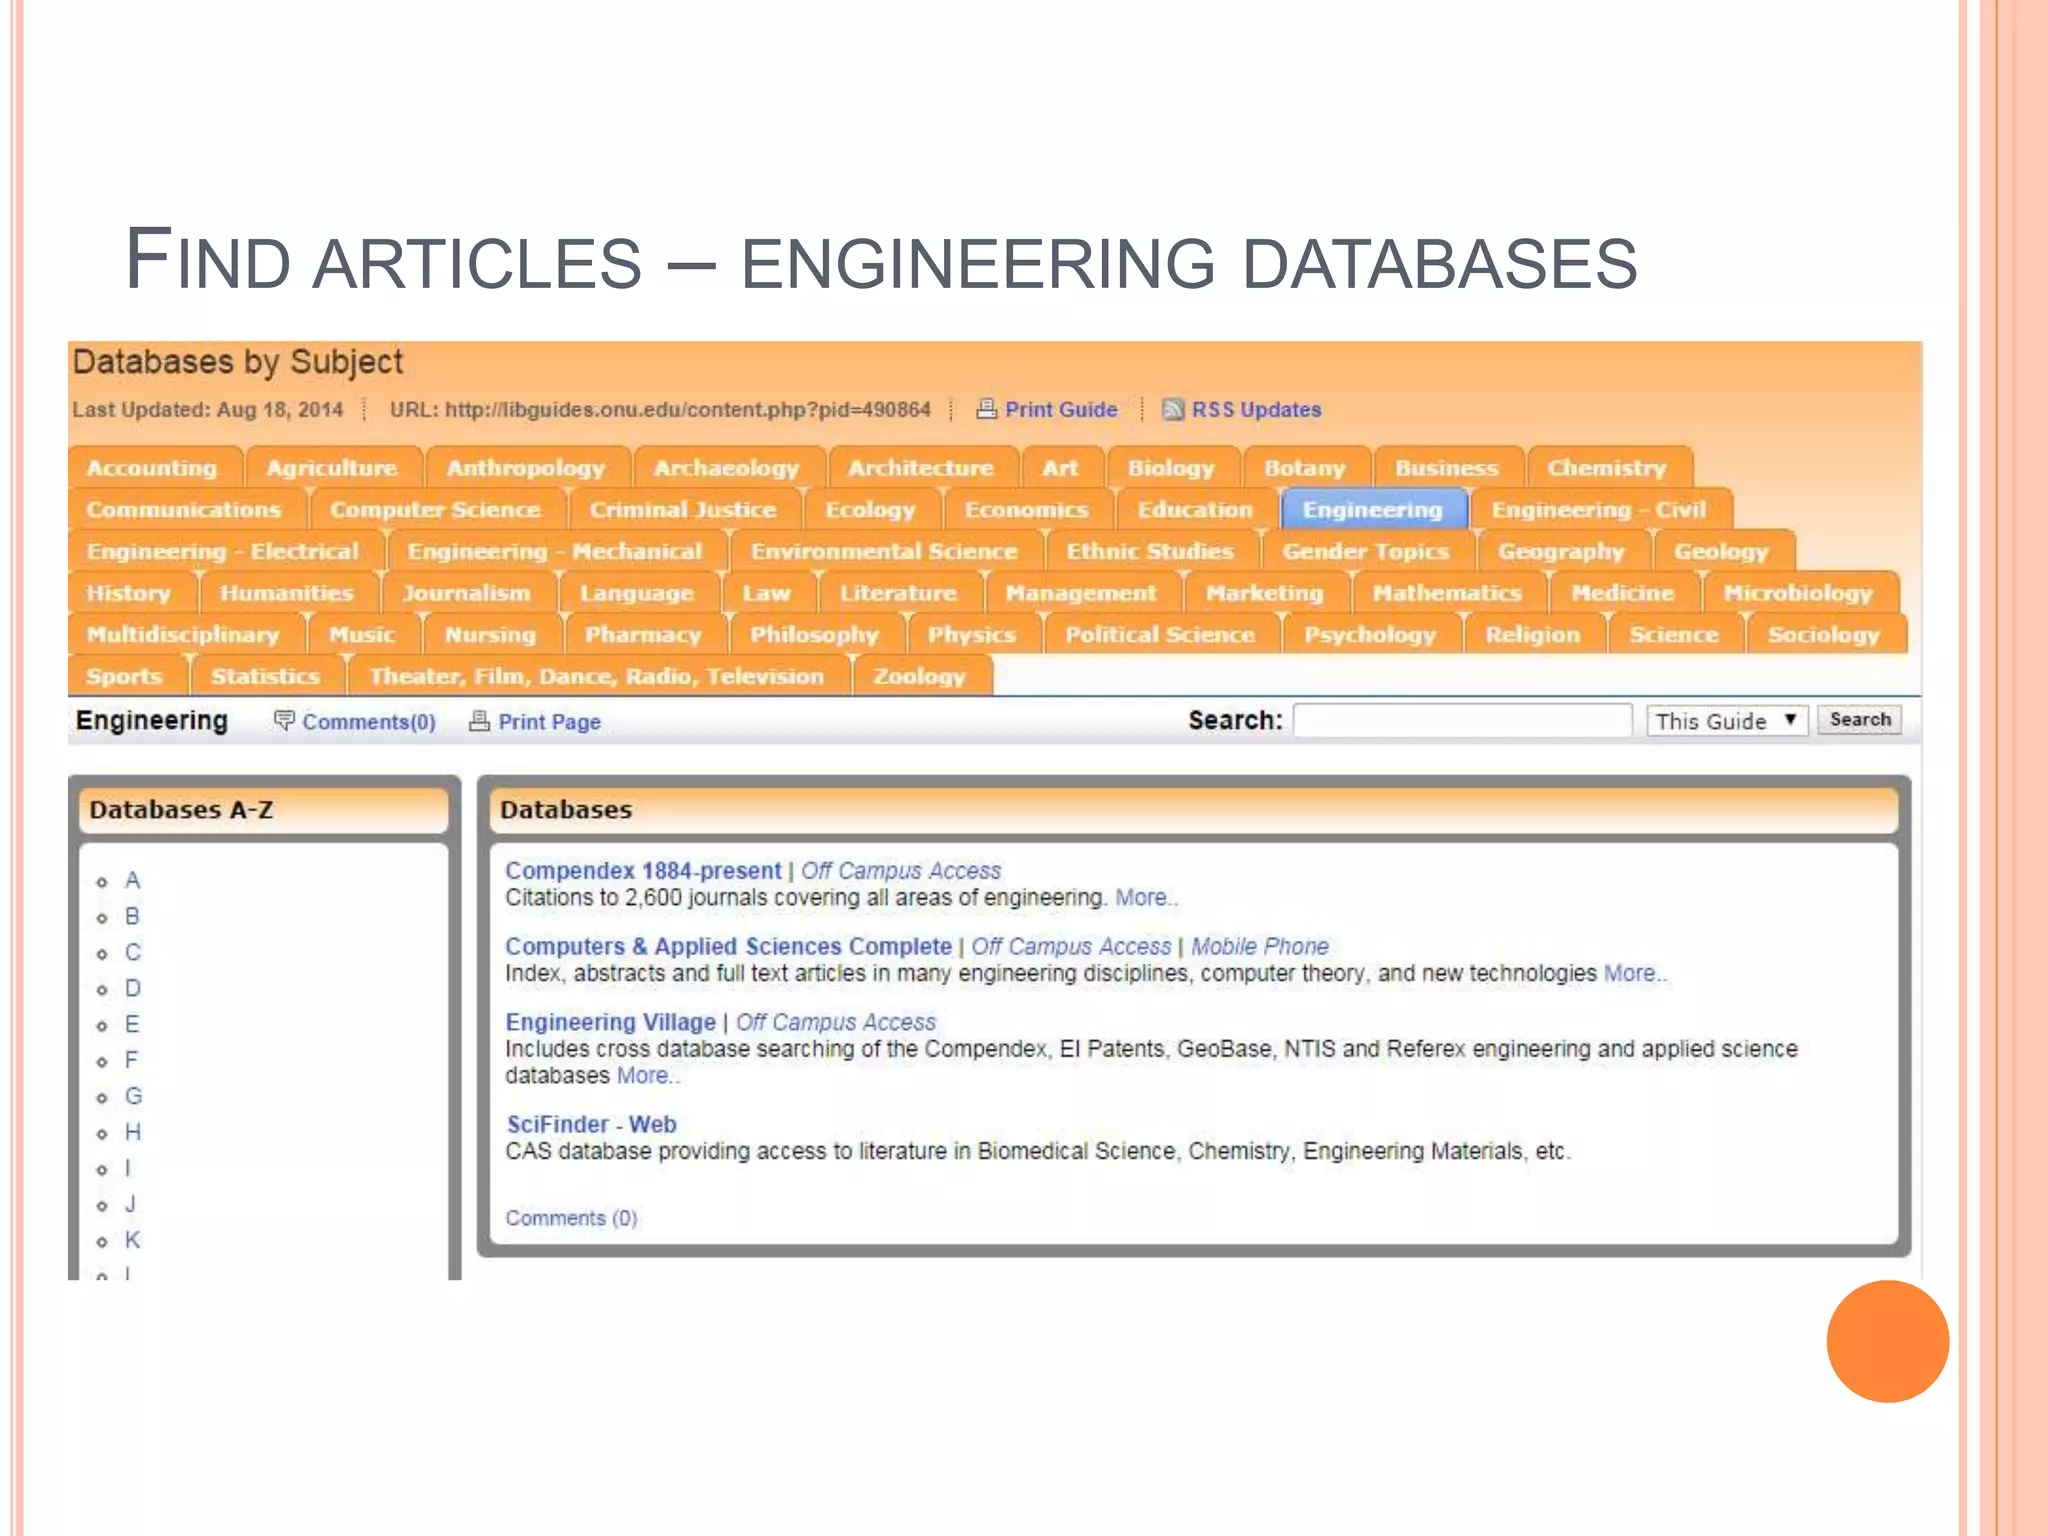Viewport: 2048px width, 1536px height.
Task: Click the Comments speech bubble icon
Action: pyautogui.click(x=284, y=721)
